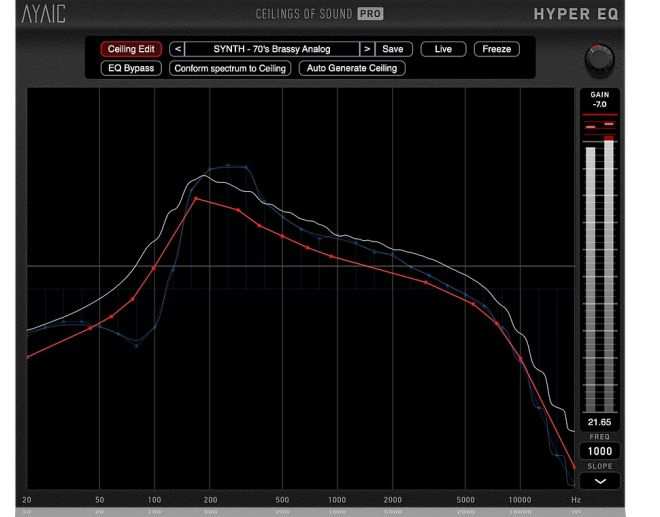Toggle the Ceiling Edit button

(131, 49)
